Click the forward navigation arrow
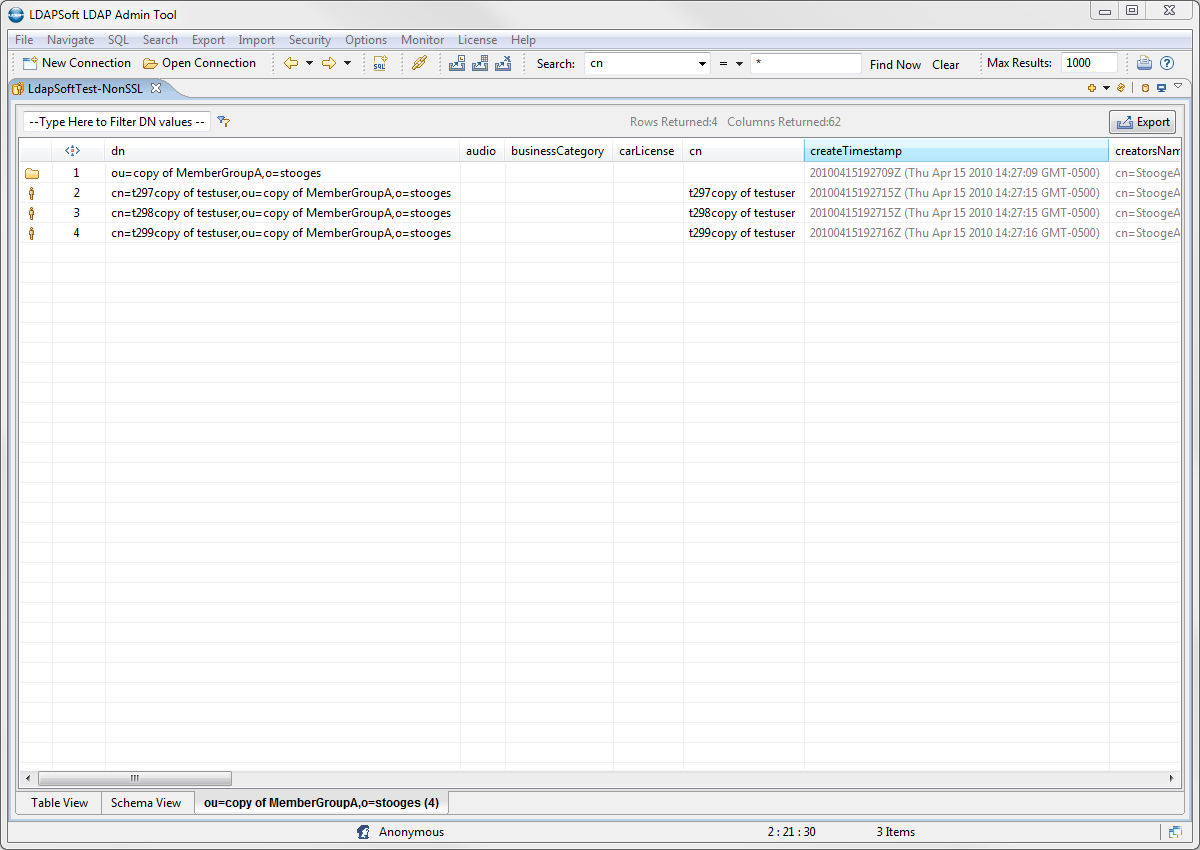Viewport: 1200px width, 850px height. [328, 63]
